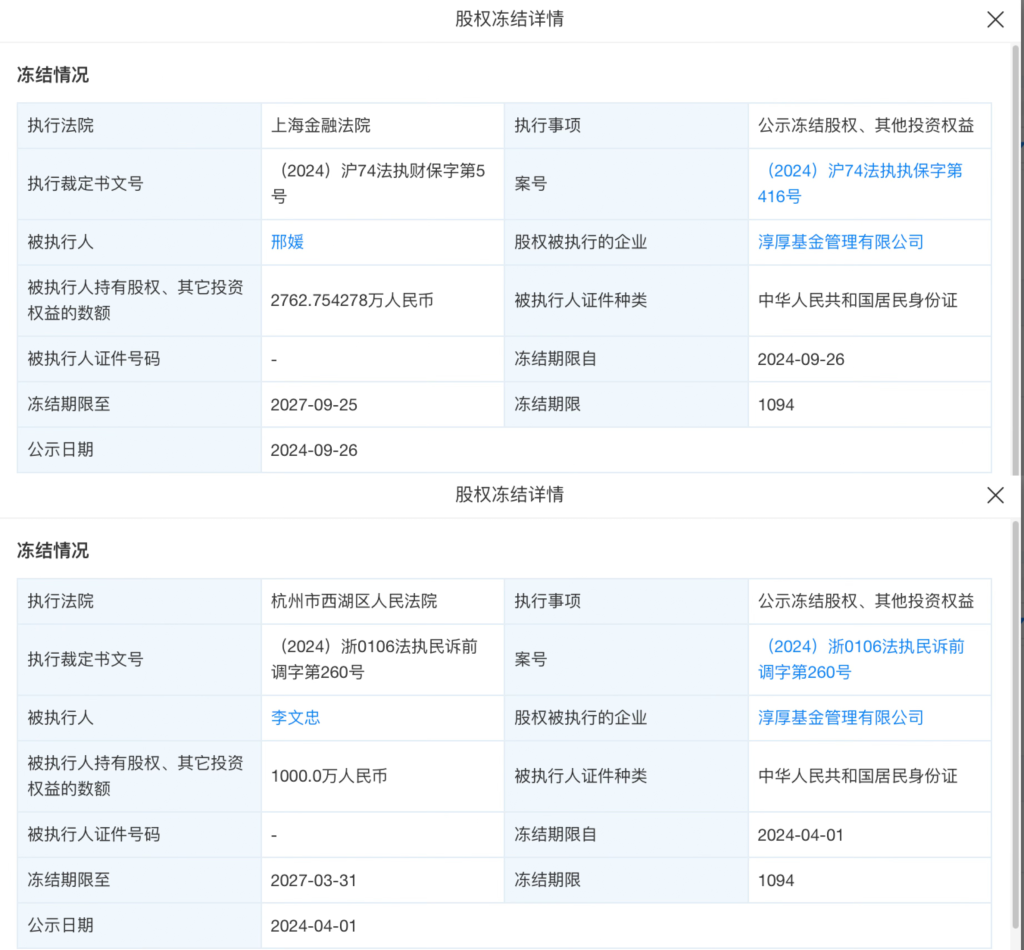Click the upper 冻结情况 section heading
The height and width of the screenshot is (950, 1024).
(53, 75)
